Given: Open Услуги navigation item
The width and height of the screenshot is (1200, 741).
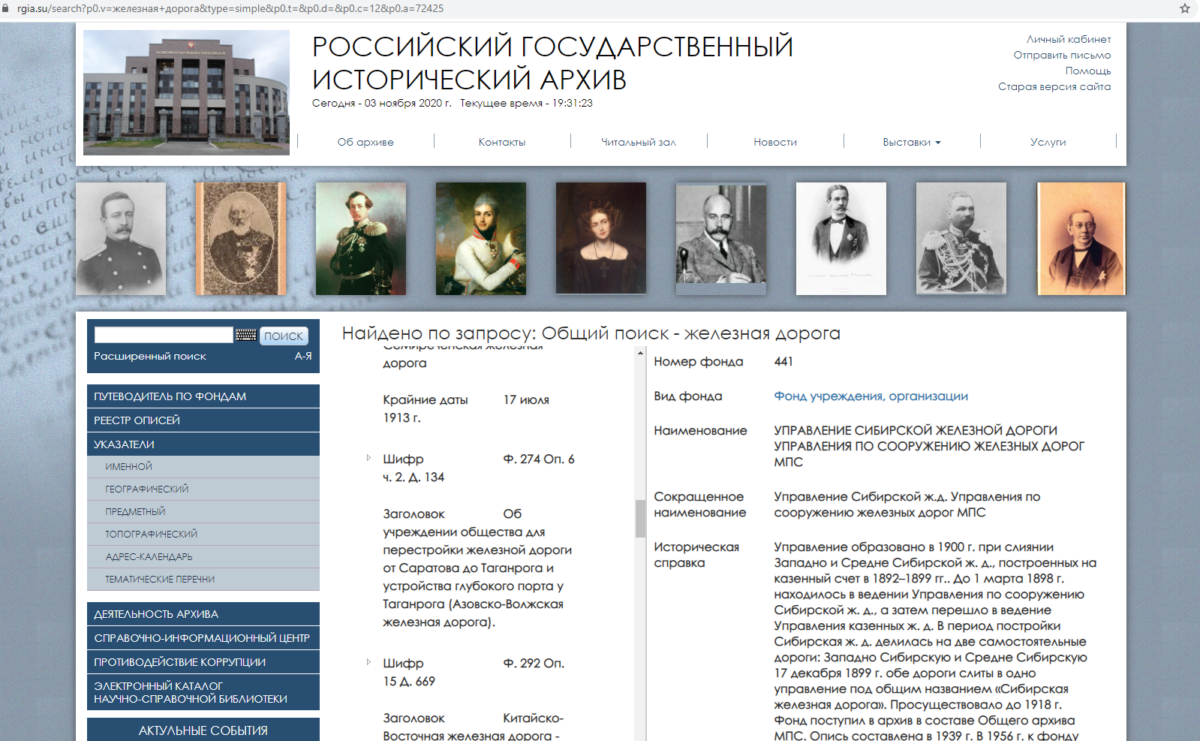Looking at the screenshot, I should tap(1048, 142).
